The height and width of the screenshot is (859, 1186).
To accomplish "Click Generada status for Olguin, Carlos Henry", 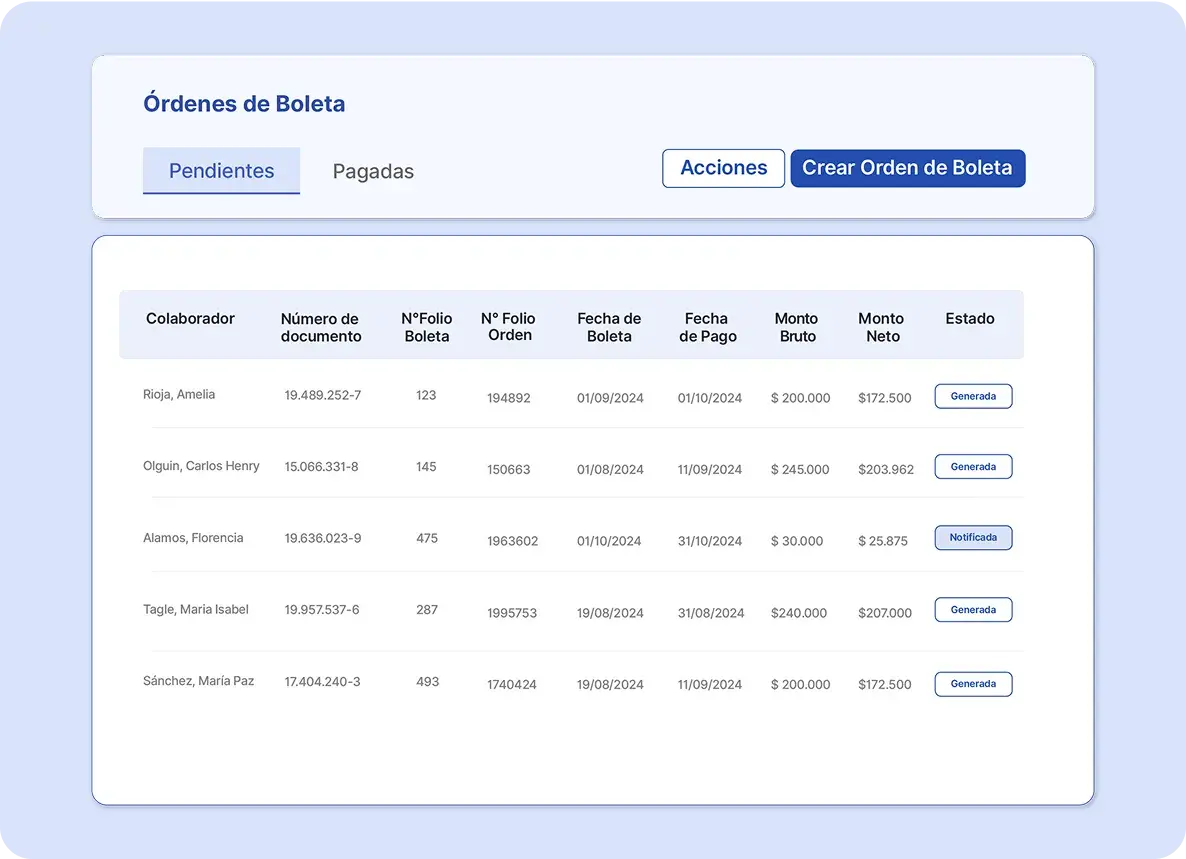I will pos(973,467).
